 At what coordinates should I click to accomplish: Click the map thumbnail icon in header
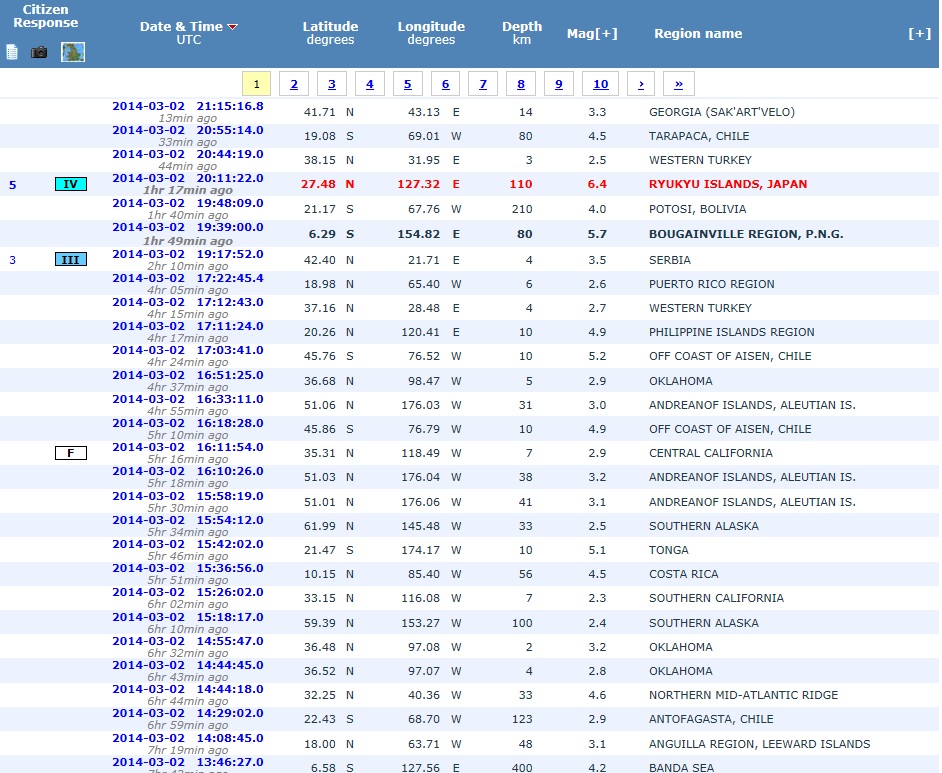coord(73,52)
